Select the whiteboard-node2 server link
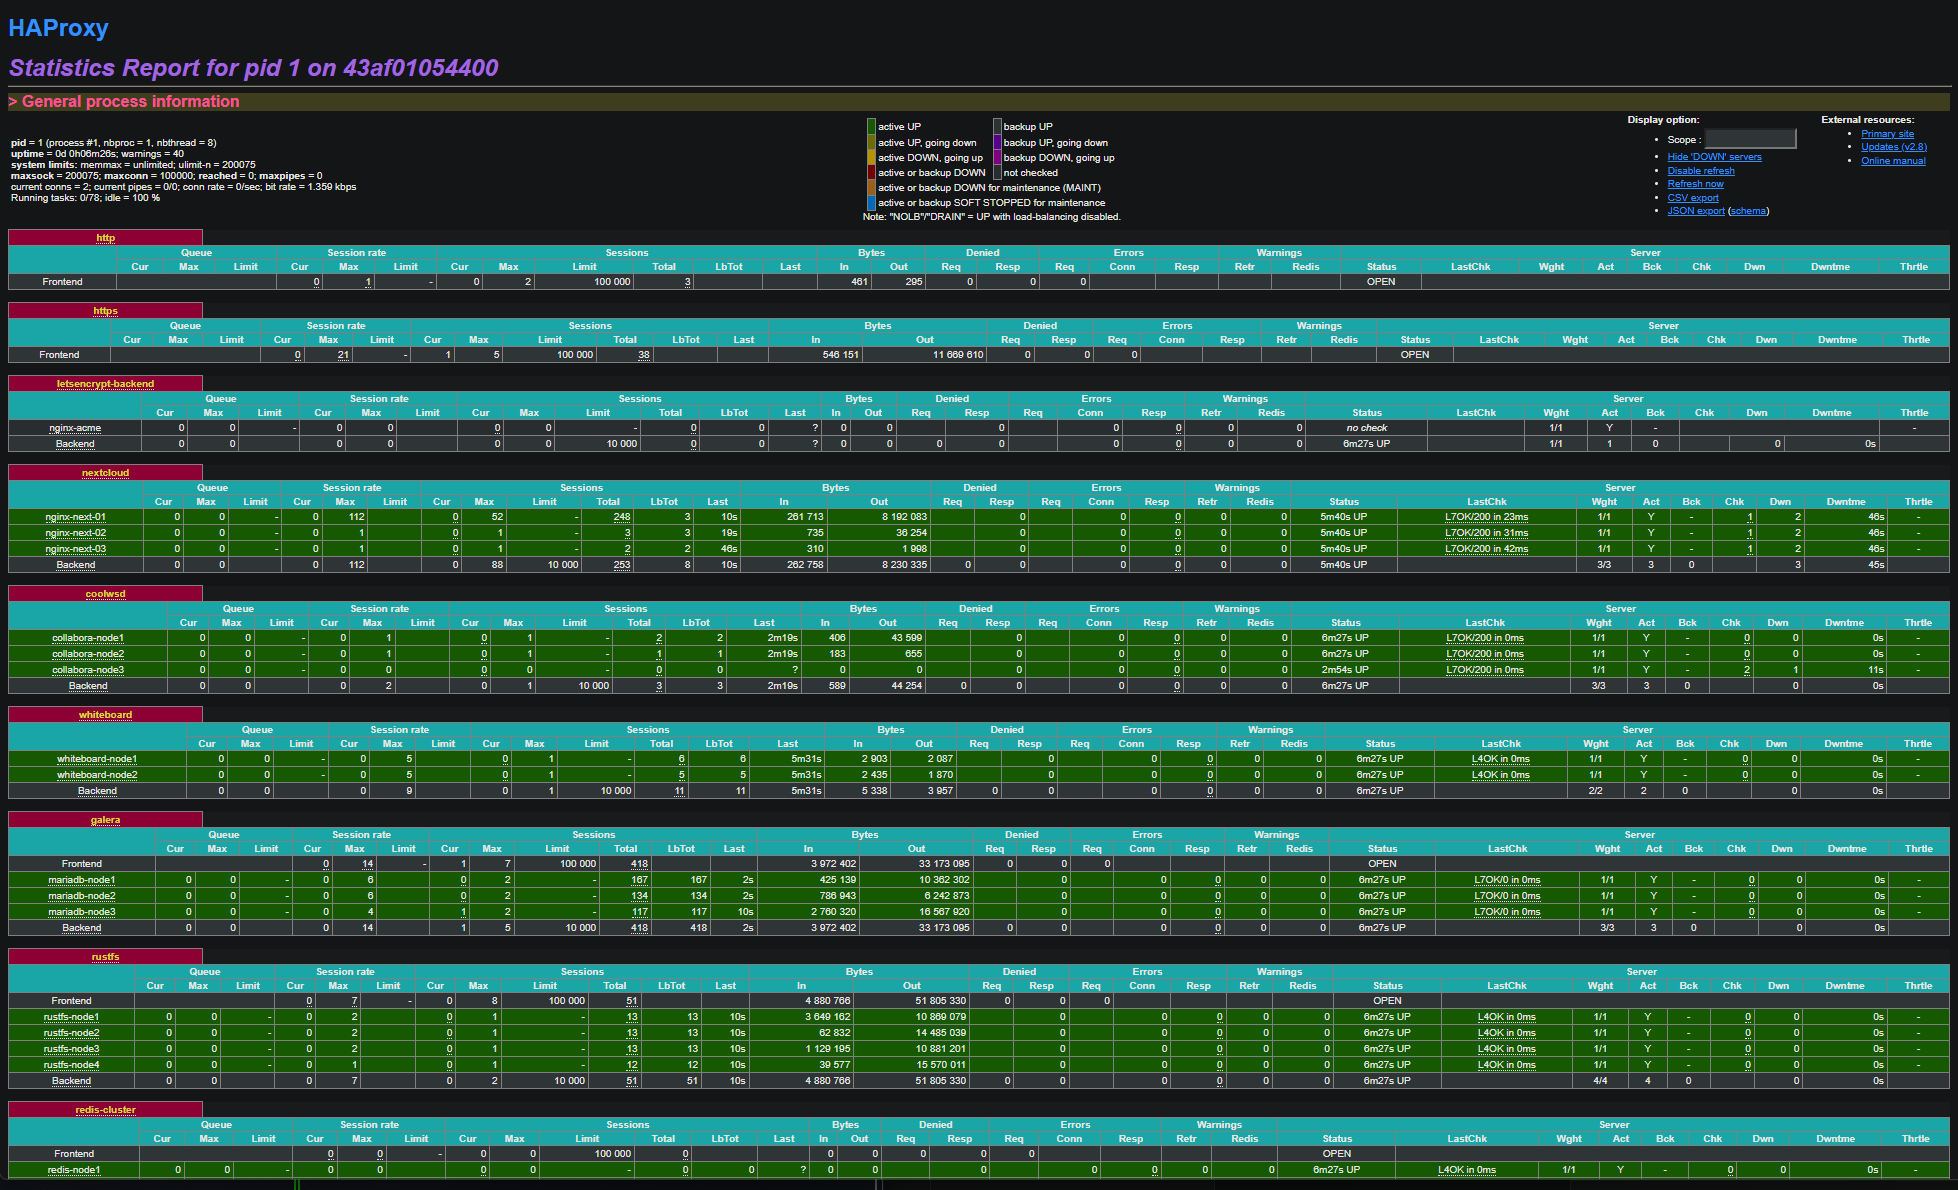The image size is (1958, 1190). click(97, 775)
